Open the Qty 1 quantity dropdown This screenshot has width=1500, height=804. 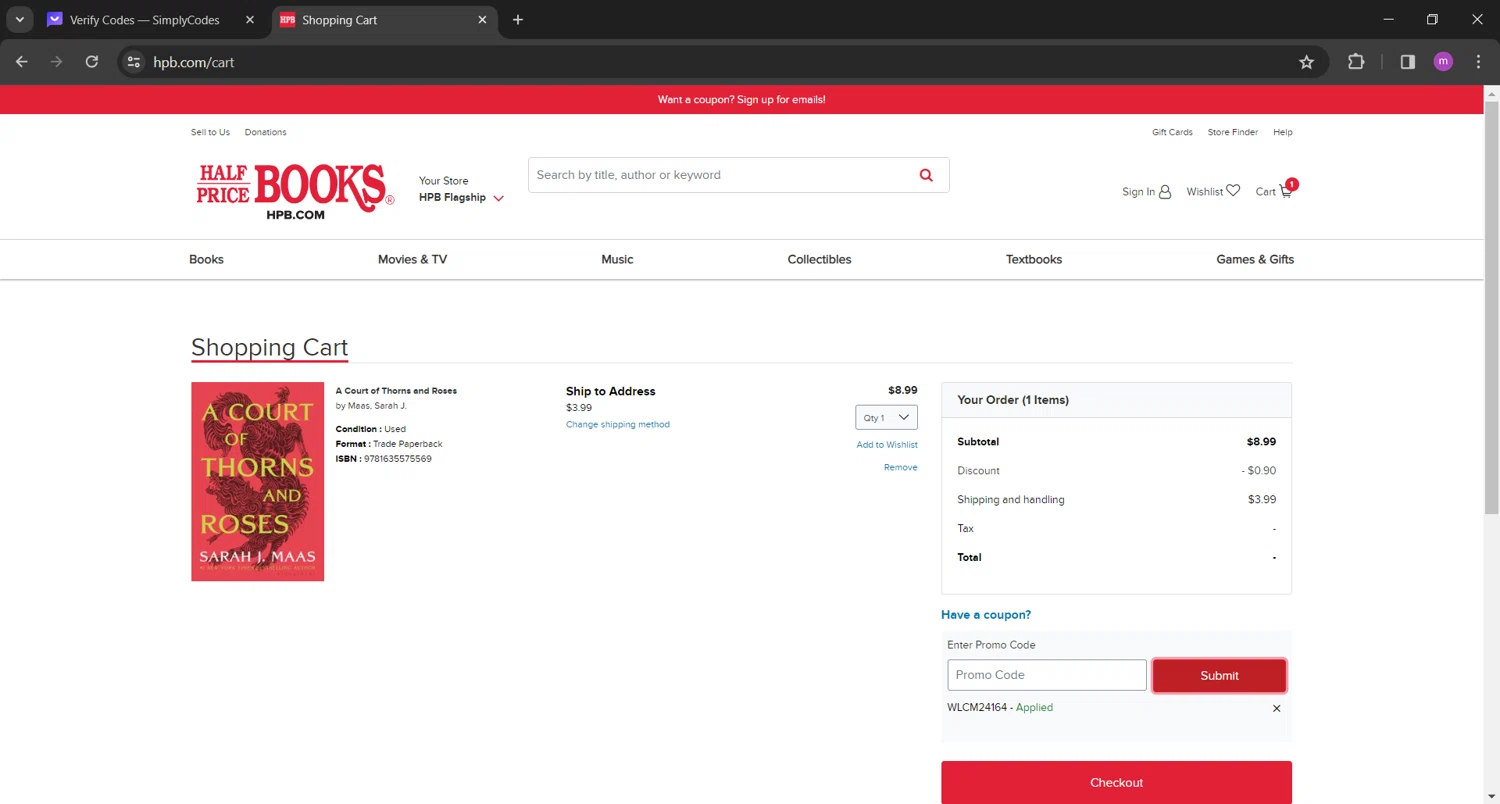[x=886, y=417]
